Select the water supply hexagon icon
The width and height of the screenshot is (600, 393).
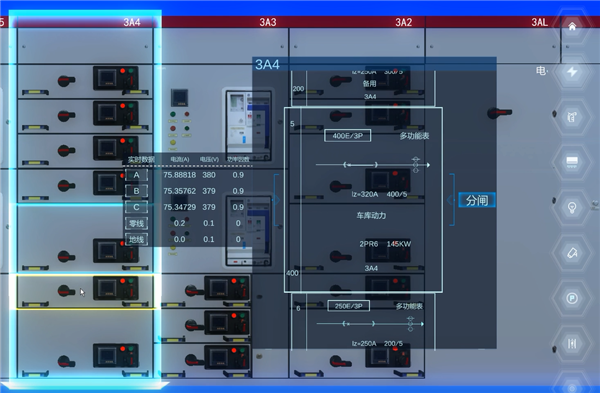(572, 117)
